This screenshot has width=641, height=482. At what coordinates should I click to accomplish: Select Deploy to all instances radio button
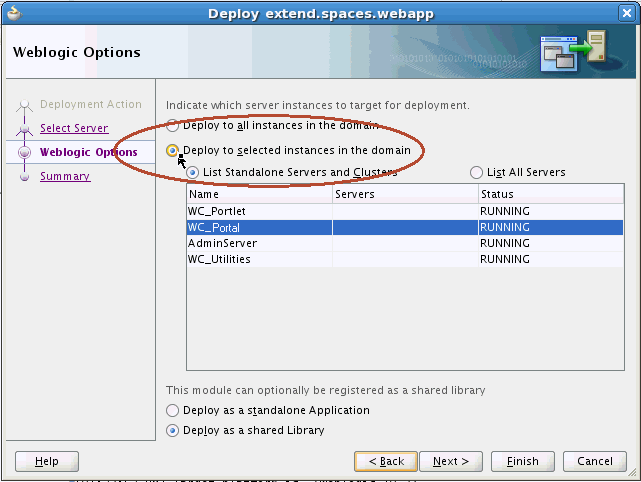click(173, 126)
